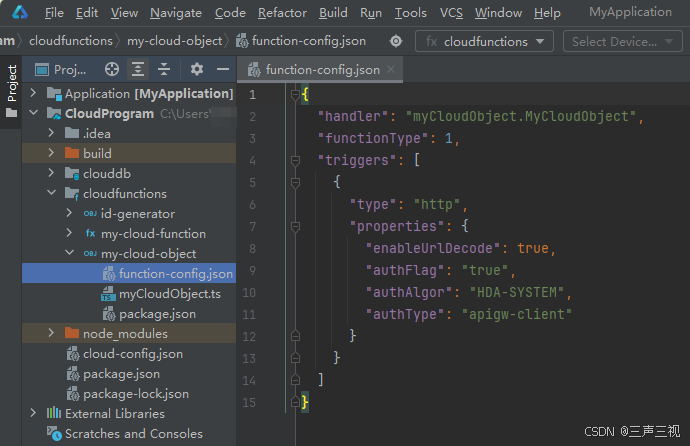690x446 pixels.
Task: Click line number 10 in the gutter
Action: click(249, 292)
